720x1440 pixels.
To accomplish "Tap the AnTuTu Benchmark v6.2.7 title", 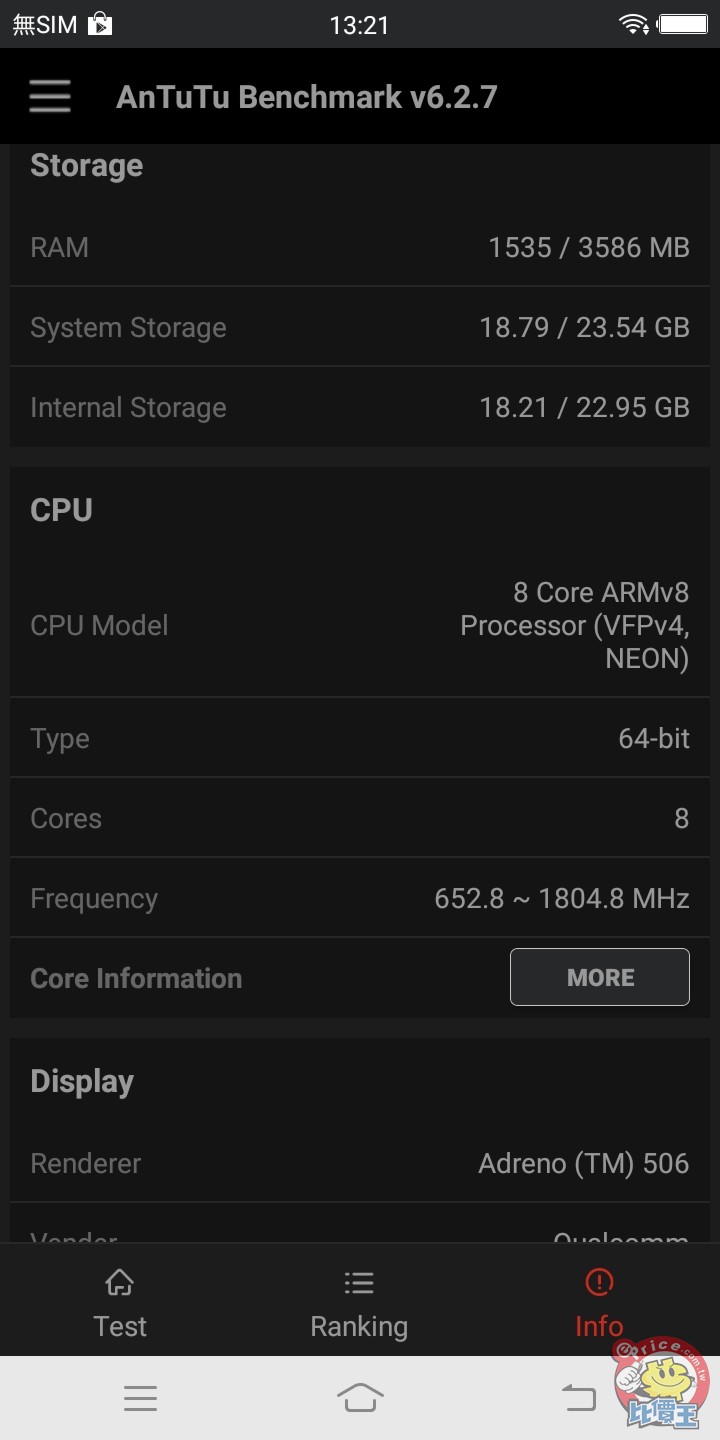I will [x=307, y=97].
